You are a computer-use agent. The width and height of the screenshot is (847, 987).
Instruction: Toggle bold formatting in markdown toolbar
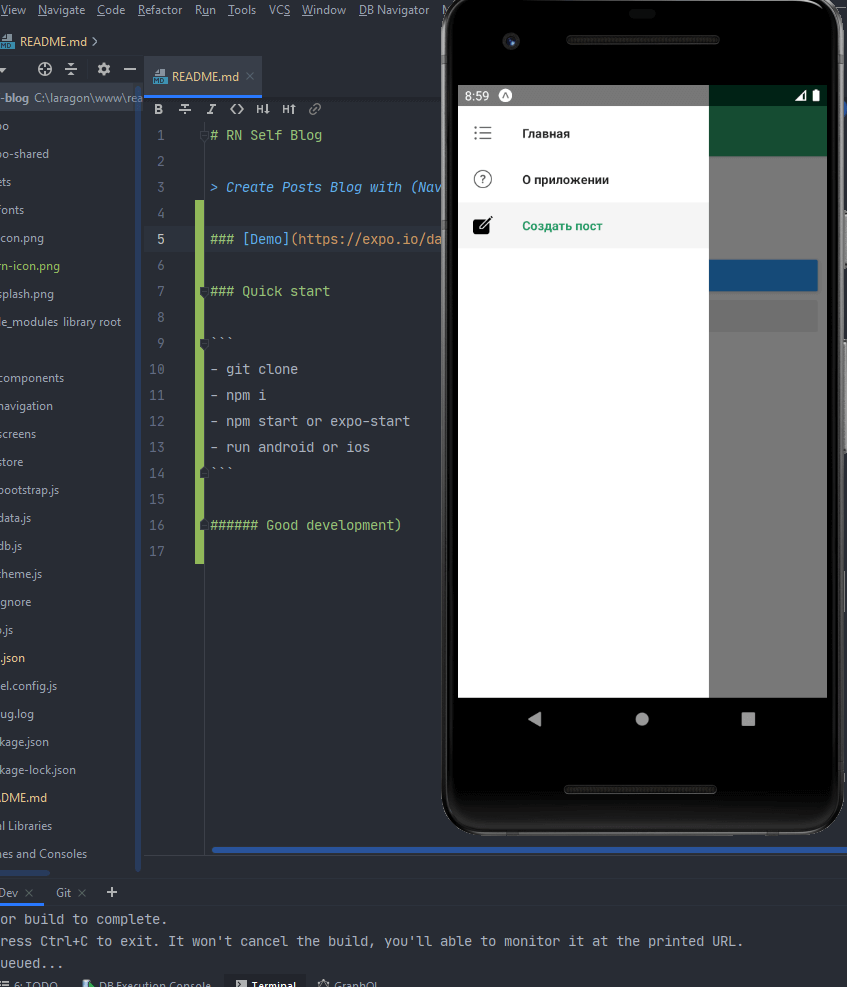[158, 109]
